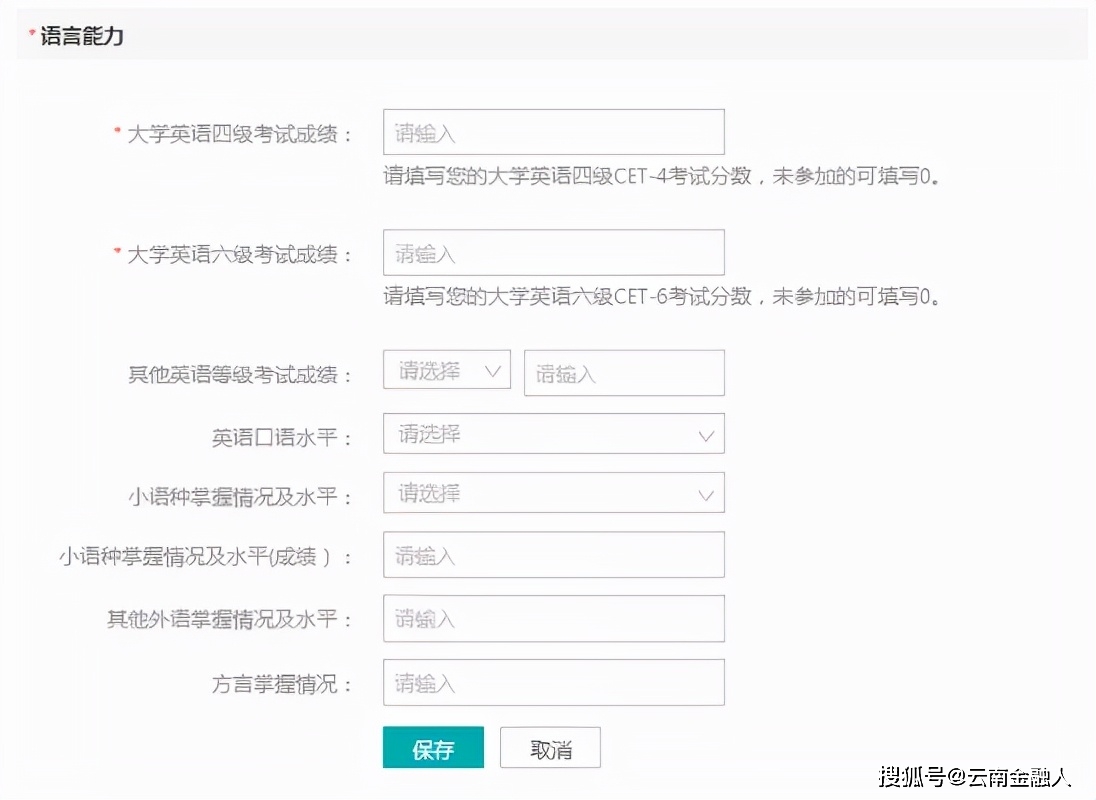
Task: Click the CET-6 score input field
Action: [x=553, y=253]
